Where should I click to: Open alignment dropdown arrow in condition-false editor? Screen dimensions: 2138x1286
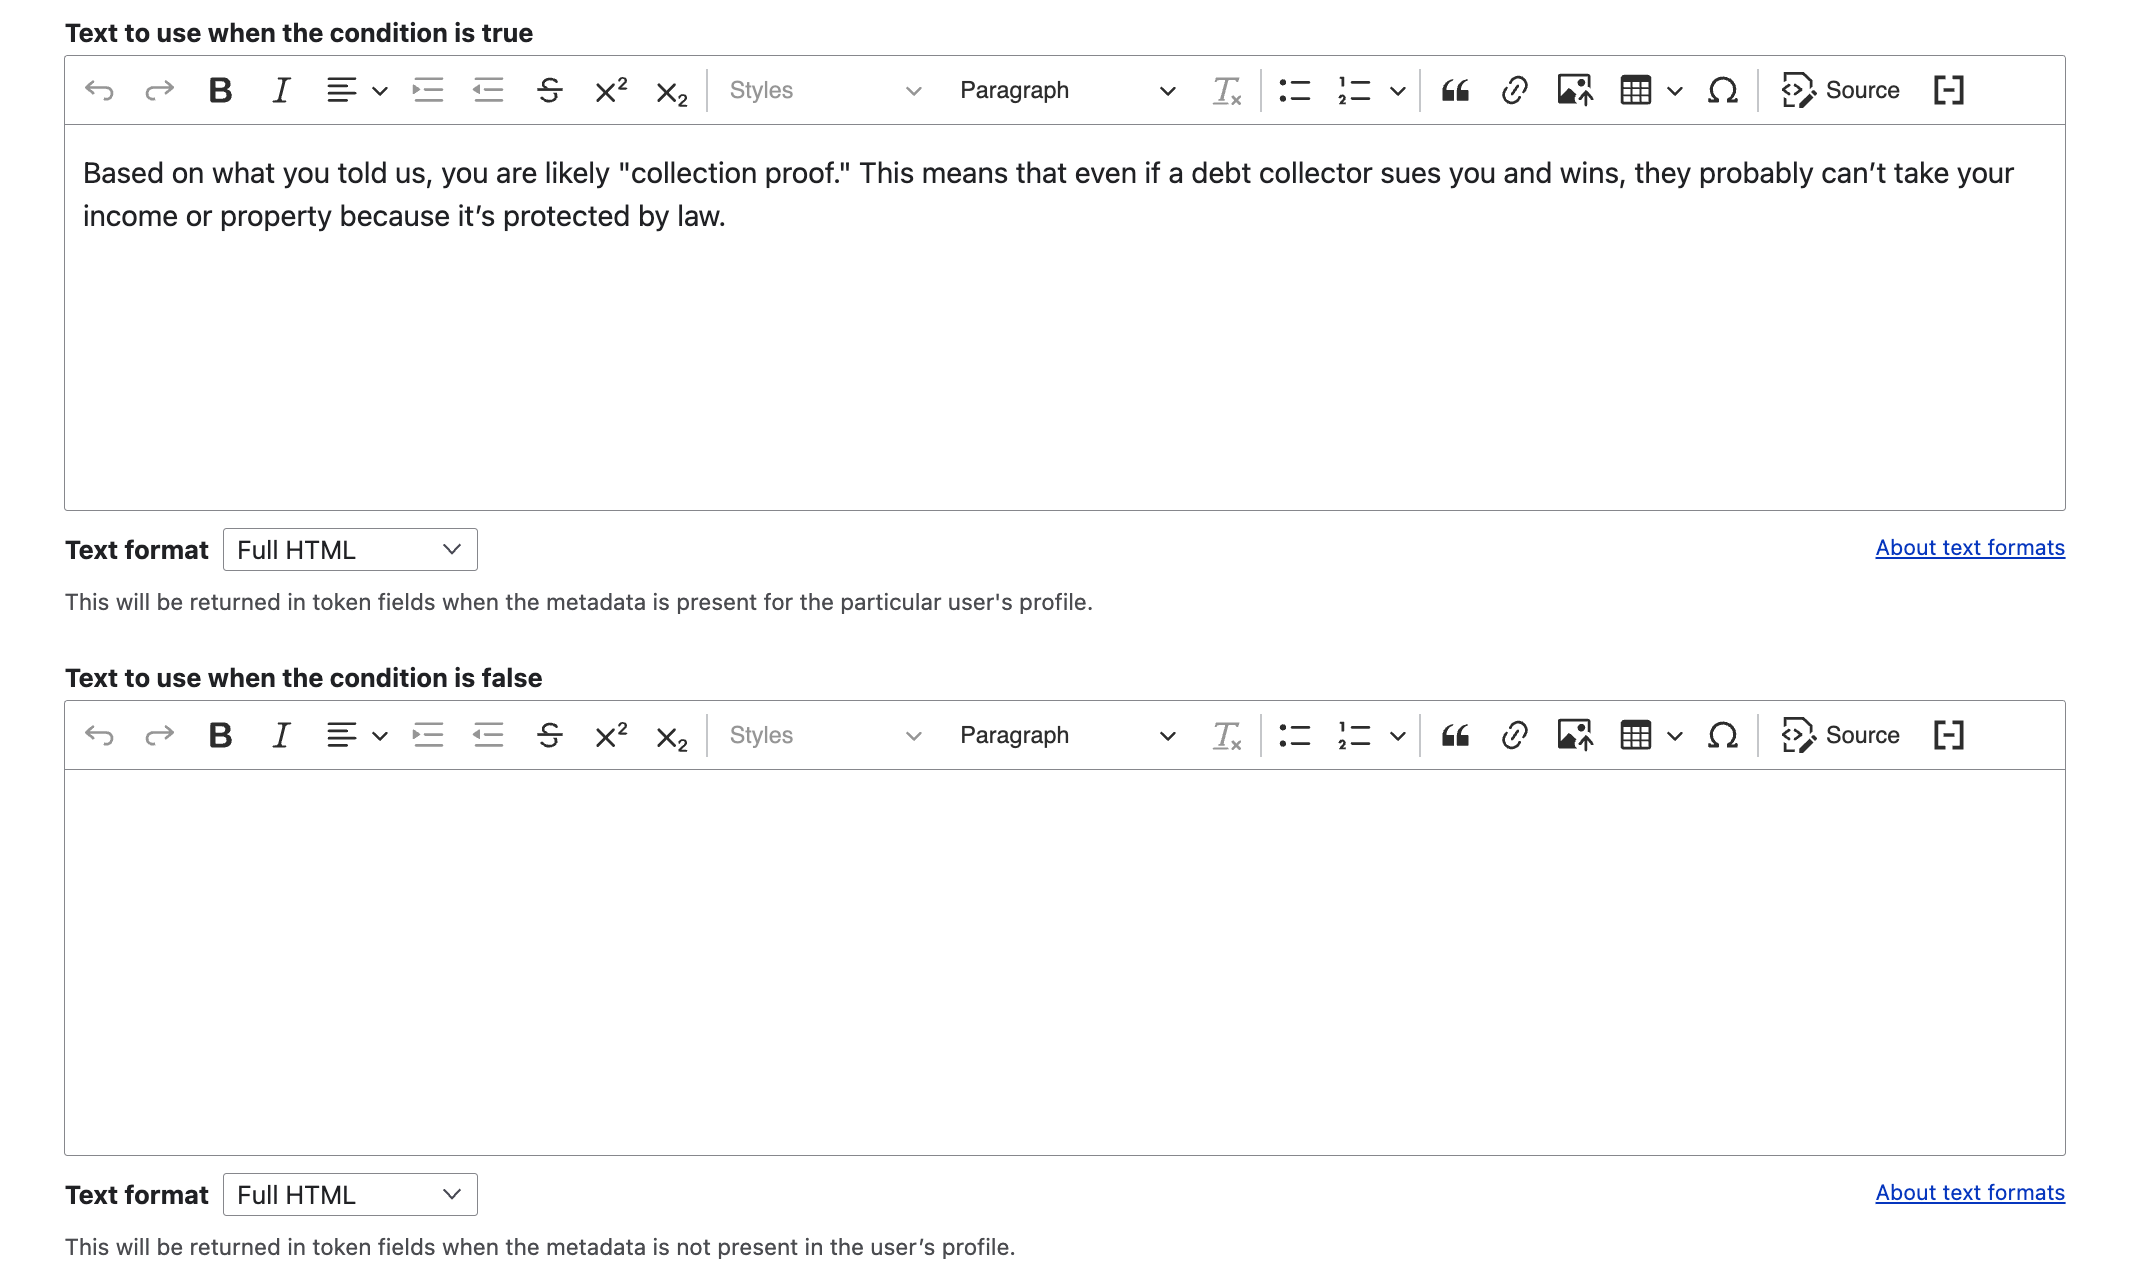point(380,736)
